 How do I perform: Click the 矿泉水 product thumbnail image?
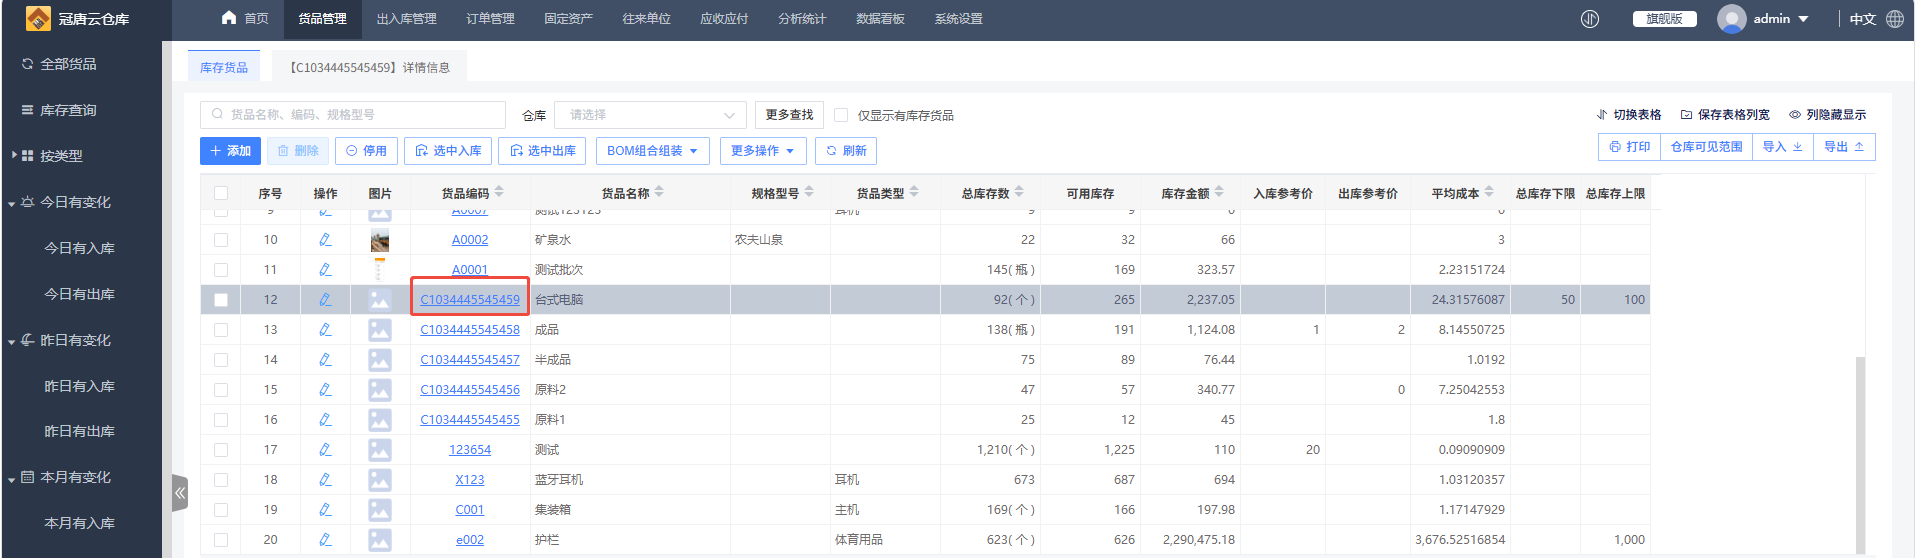[x=380, y=240]
